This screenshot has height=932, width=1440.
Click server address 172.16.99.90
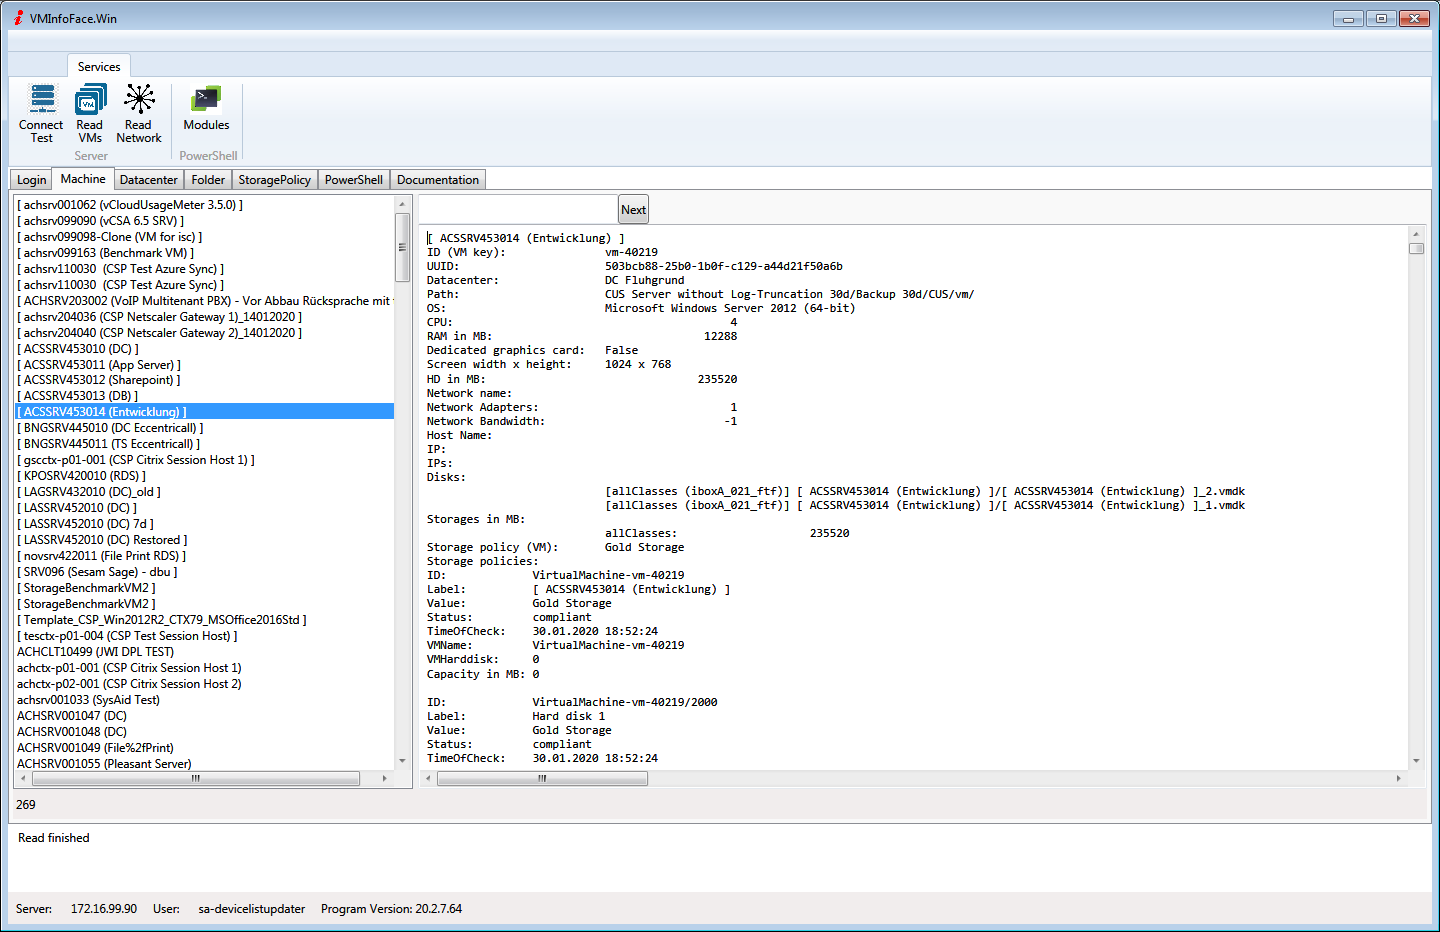point(104,909)
